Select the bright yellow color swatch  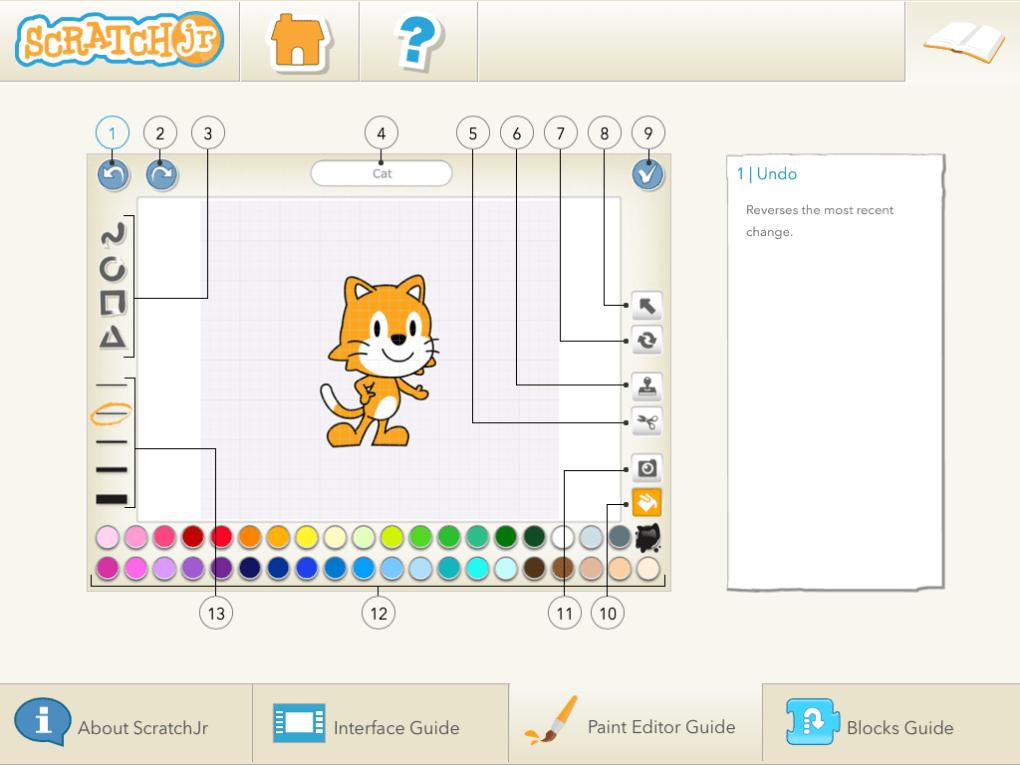pos(306,538)
